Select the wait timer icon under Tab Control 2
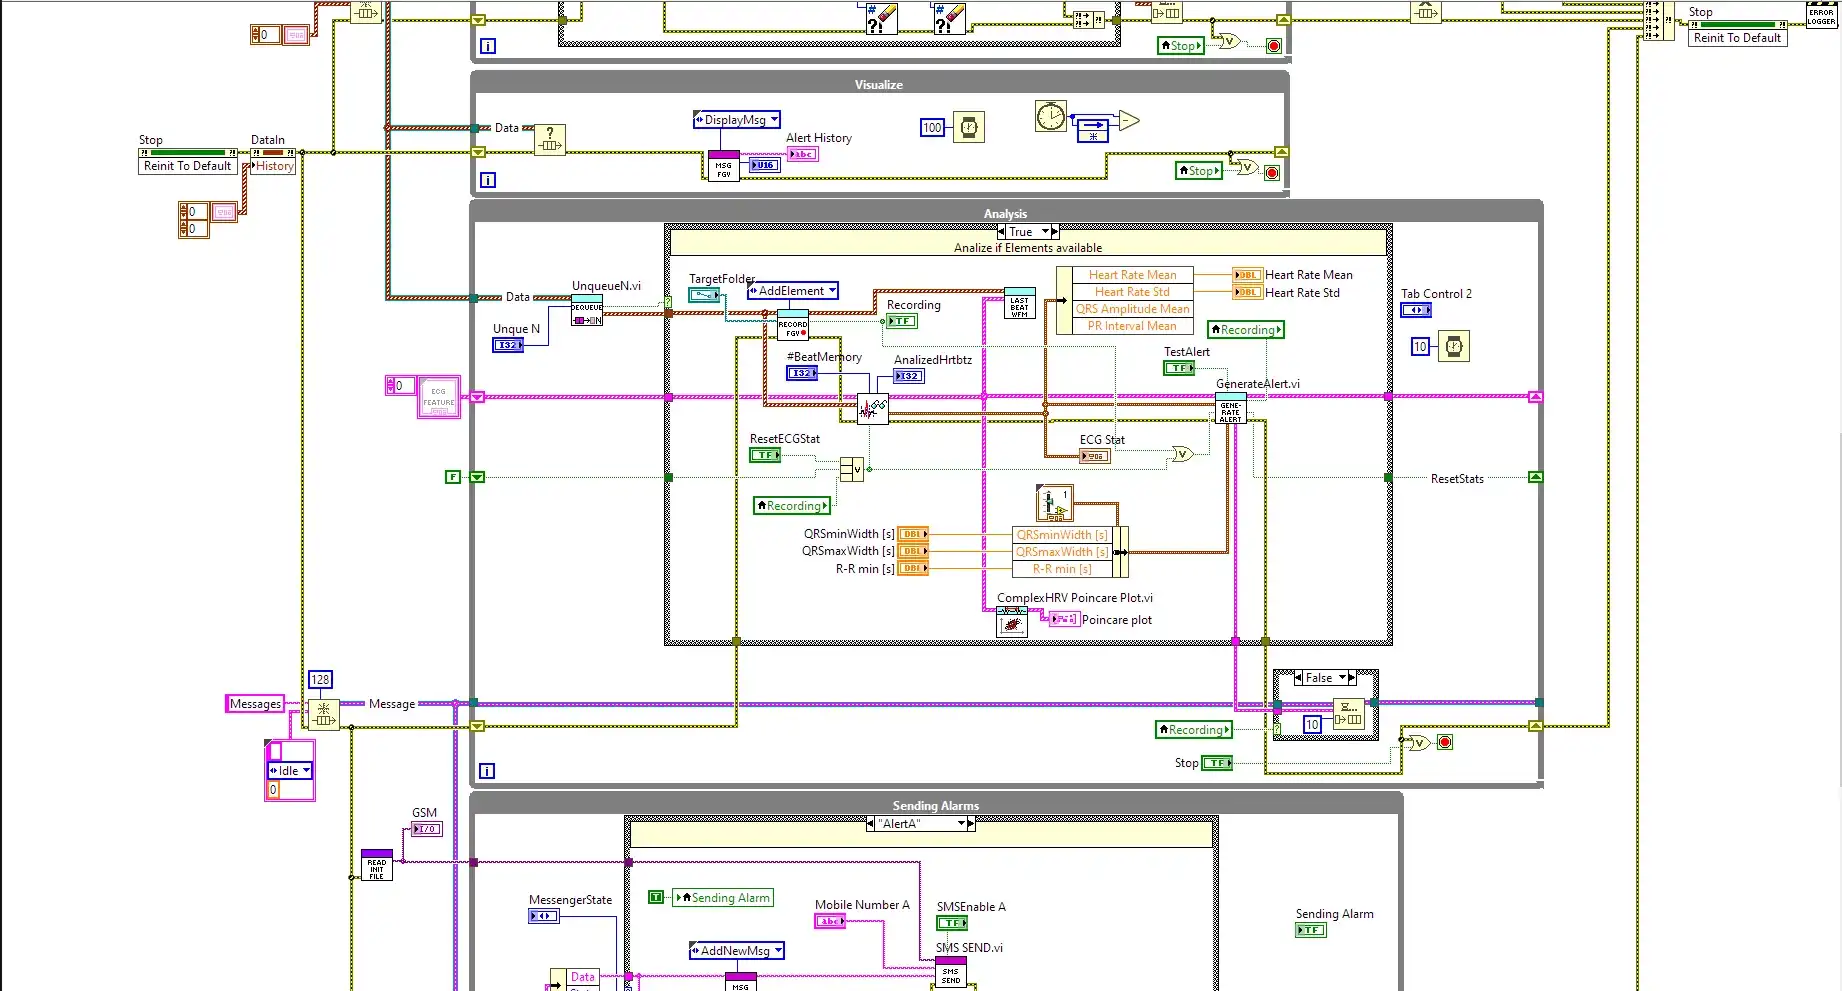 1454,346
